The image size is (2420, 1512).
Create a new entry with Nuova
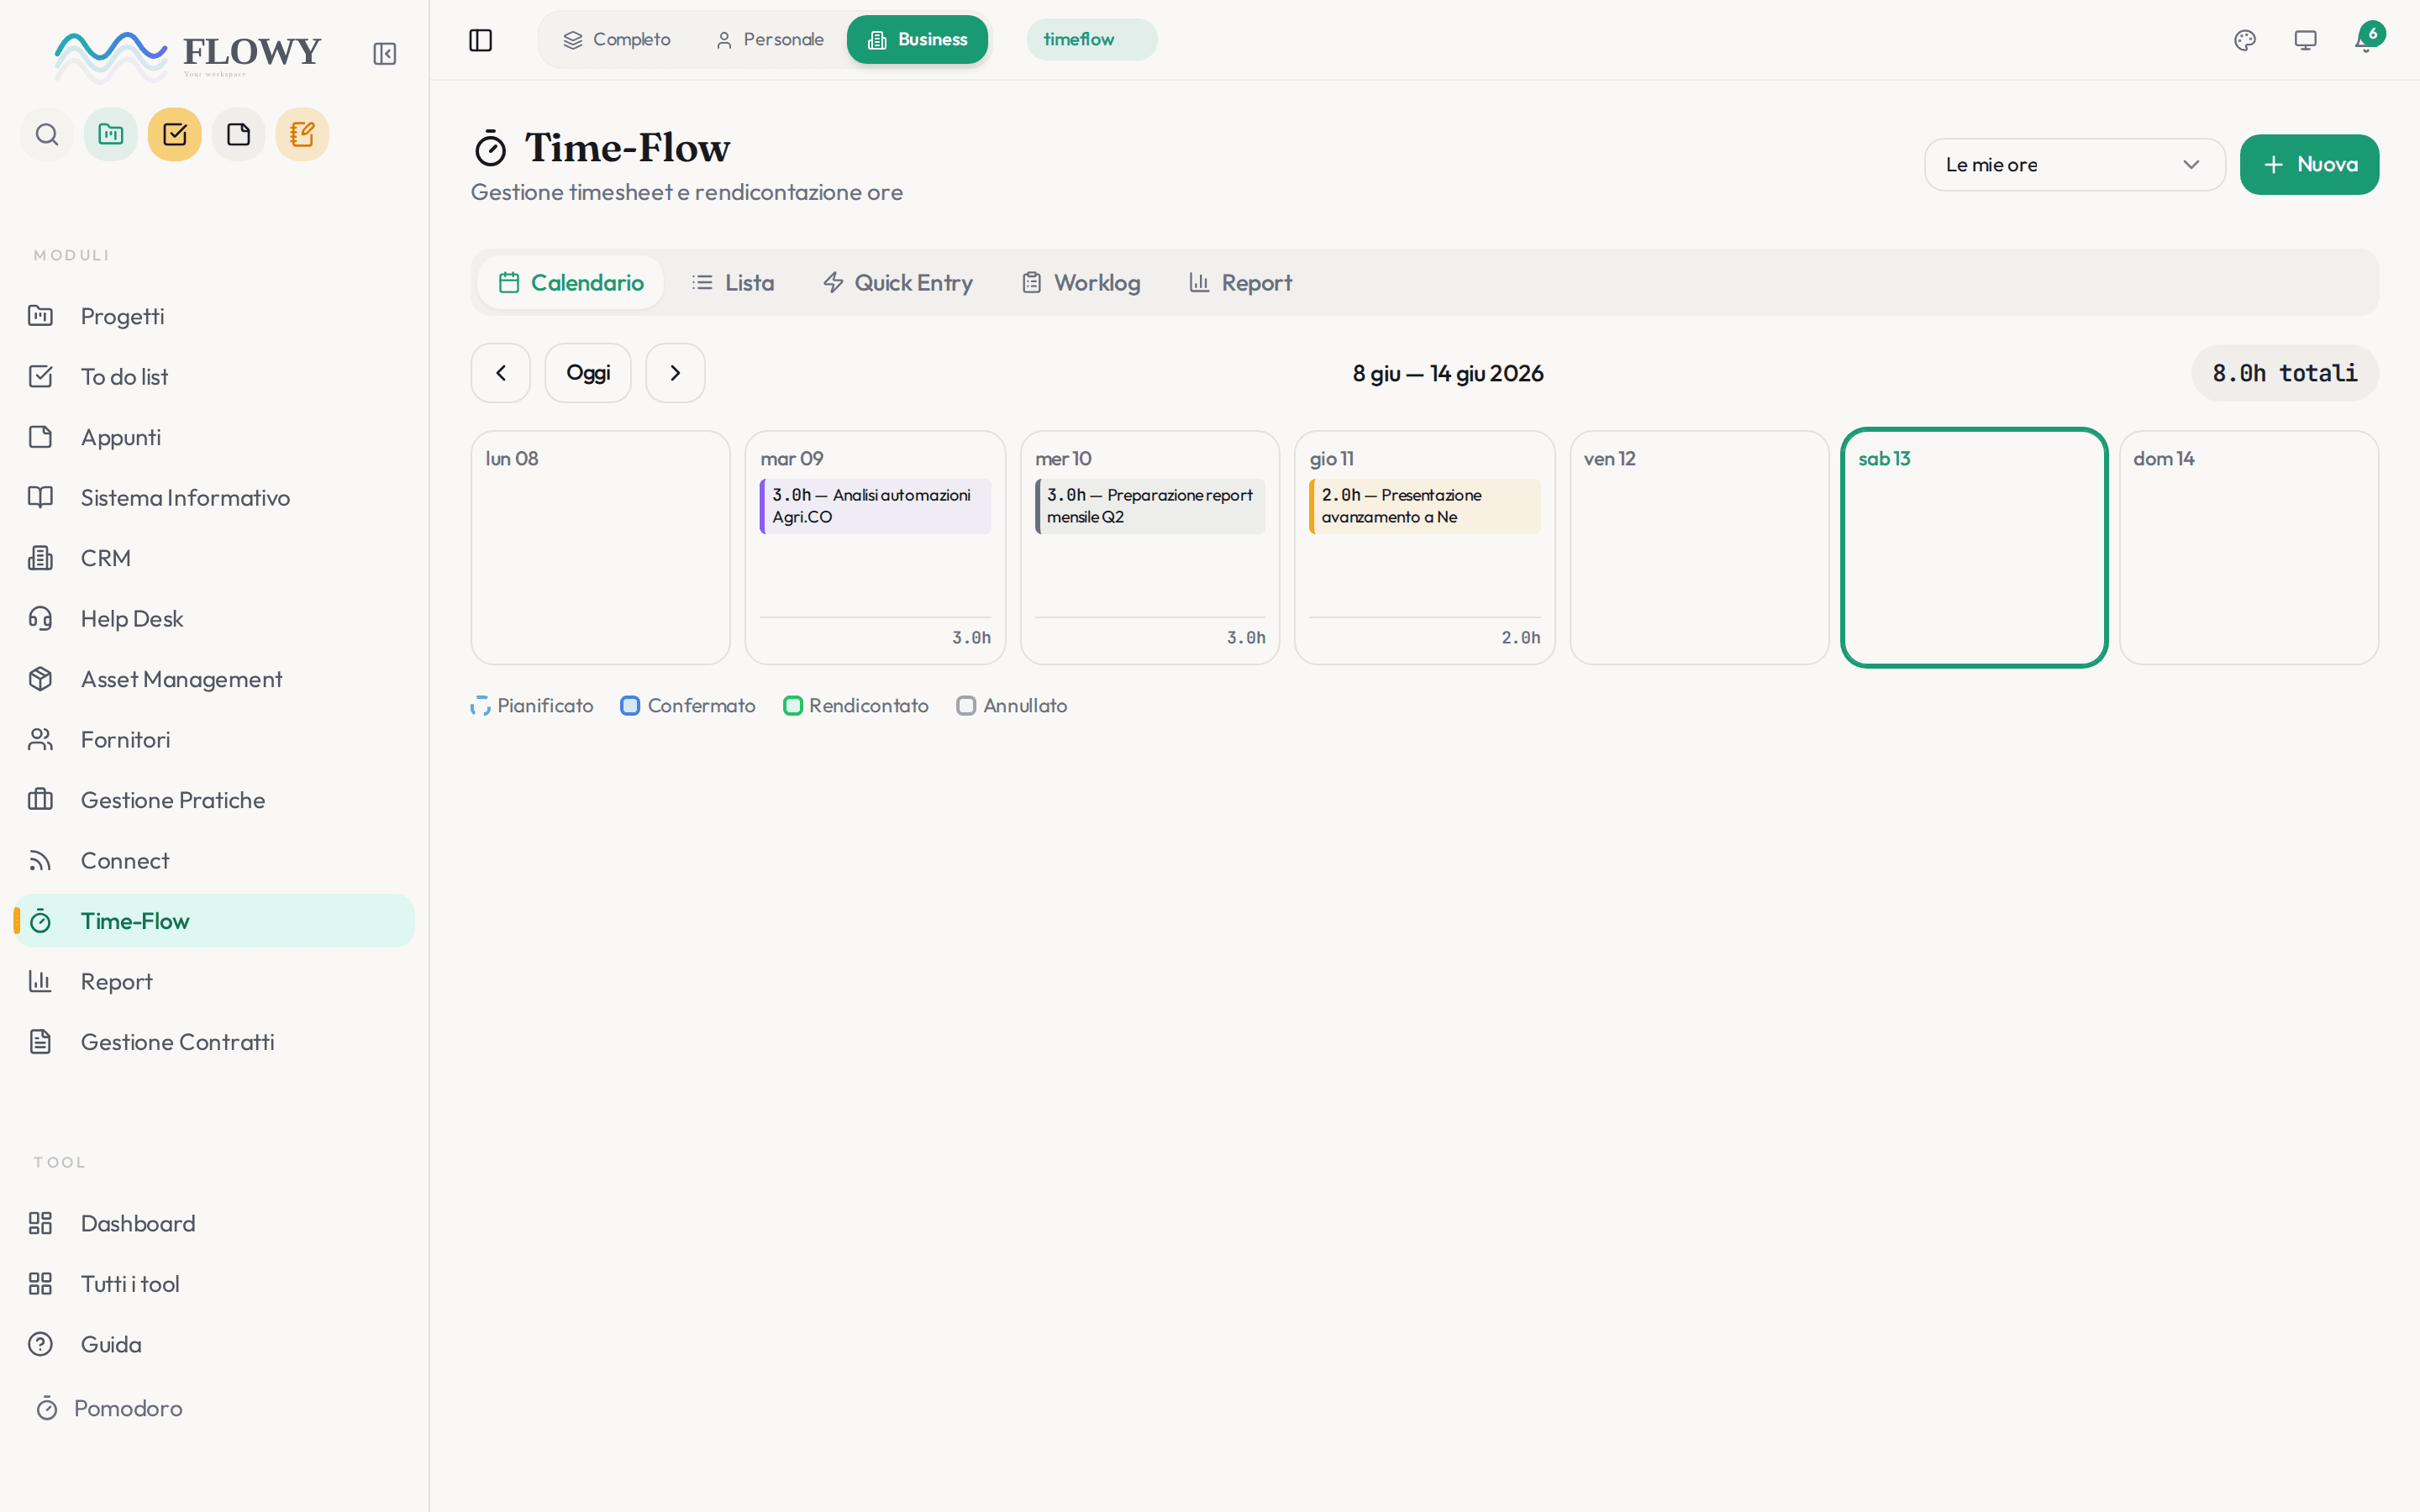pos(2309,165)
